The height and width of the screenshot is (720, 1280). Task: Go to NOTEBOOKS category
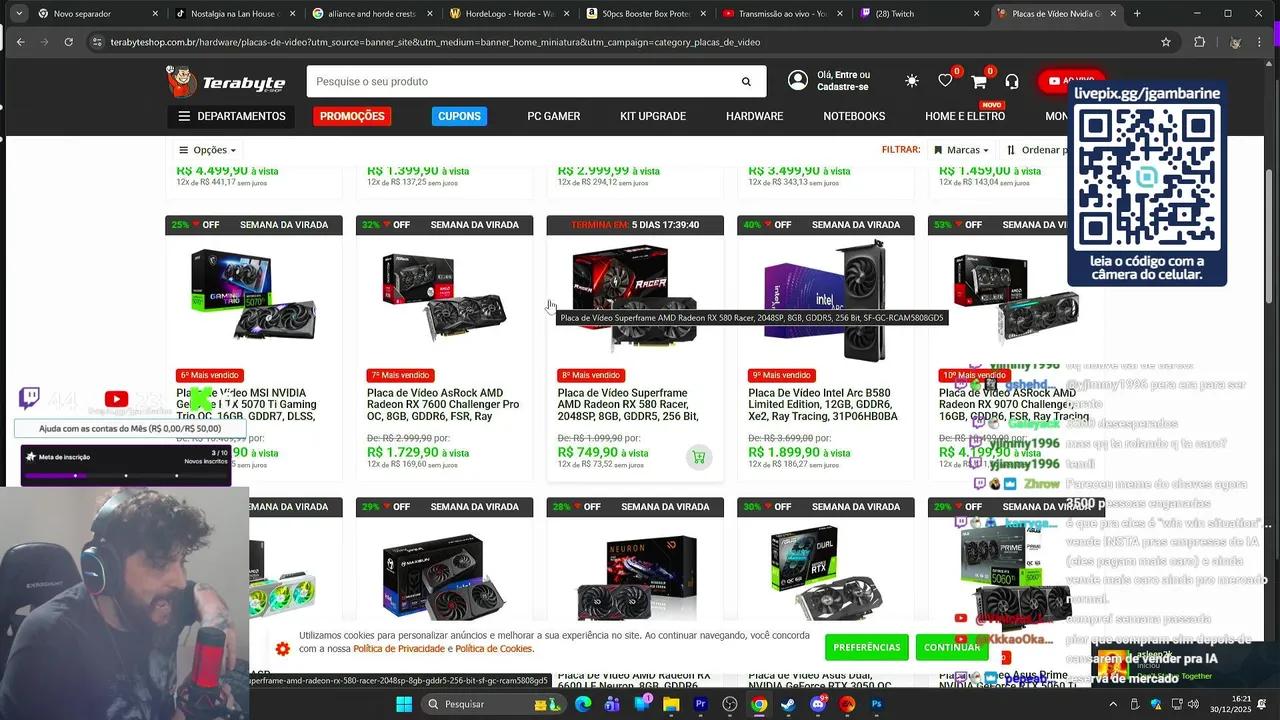854,116
